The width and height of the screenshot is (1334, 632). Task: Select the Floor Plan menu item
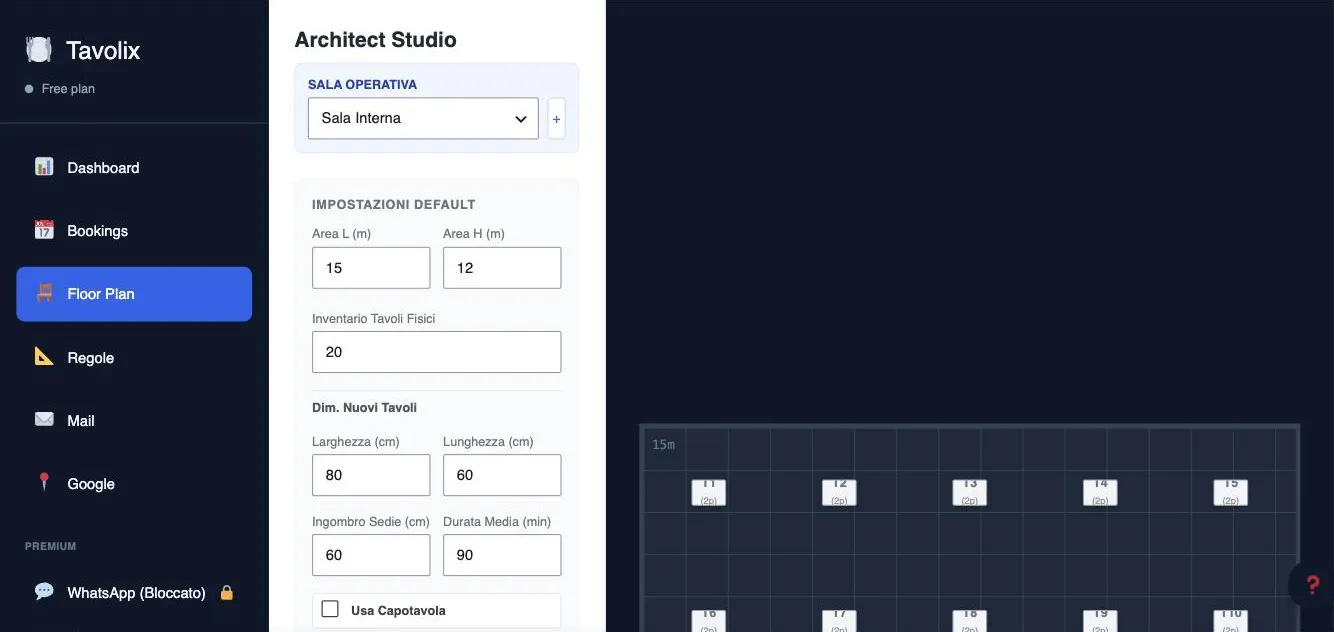[x=134, y=294]
